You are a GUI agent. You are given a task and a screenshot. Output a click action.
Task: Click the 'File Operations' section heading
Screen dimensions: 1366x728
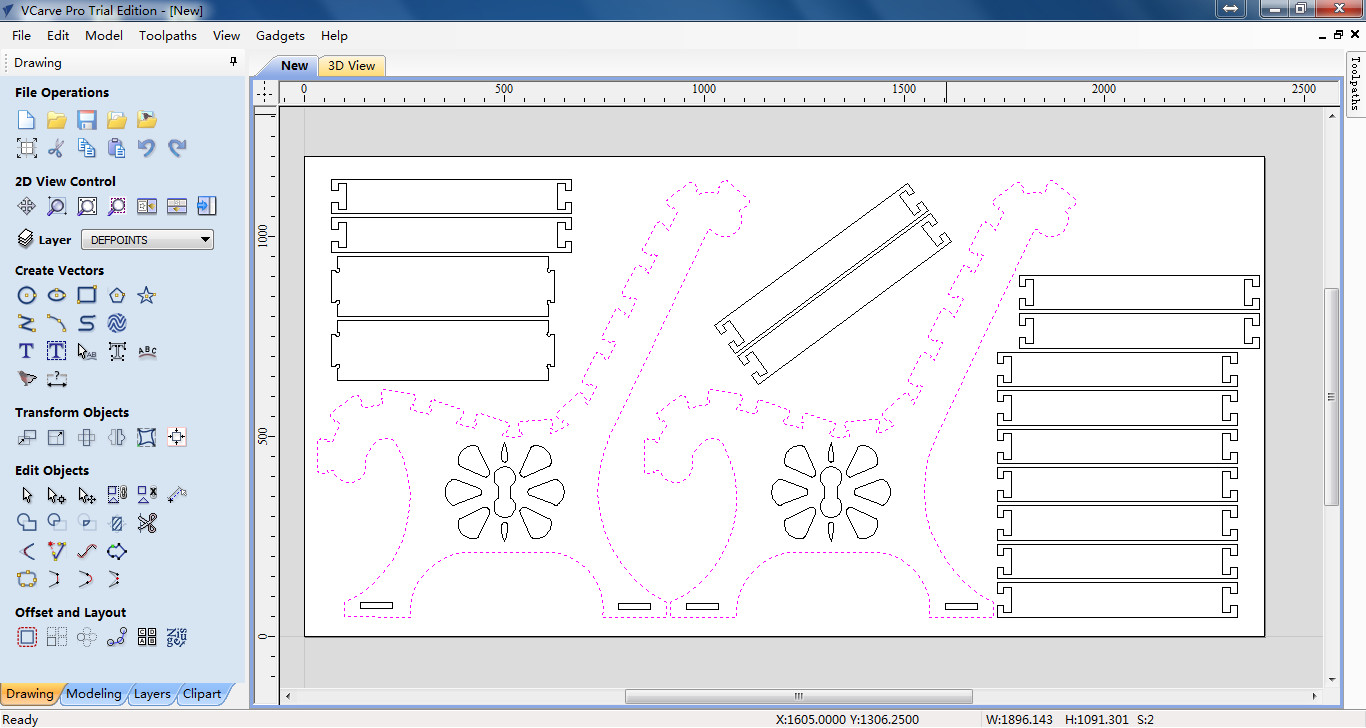[x=62, y=92]
